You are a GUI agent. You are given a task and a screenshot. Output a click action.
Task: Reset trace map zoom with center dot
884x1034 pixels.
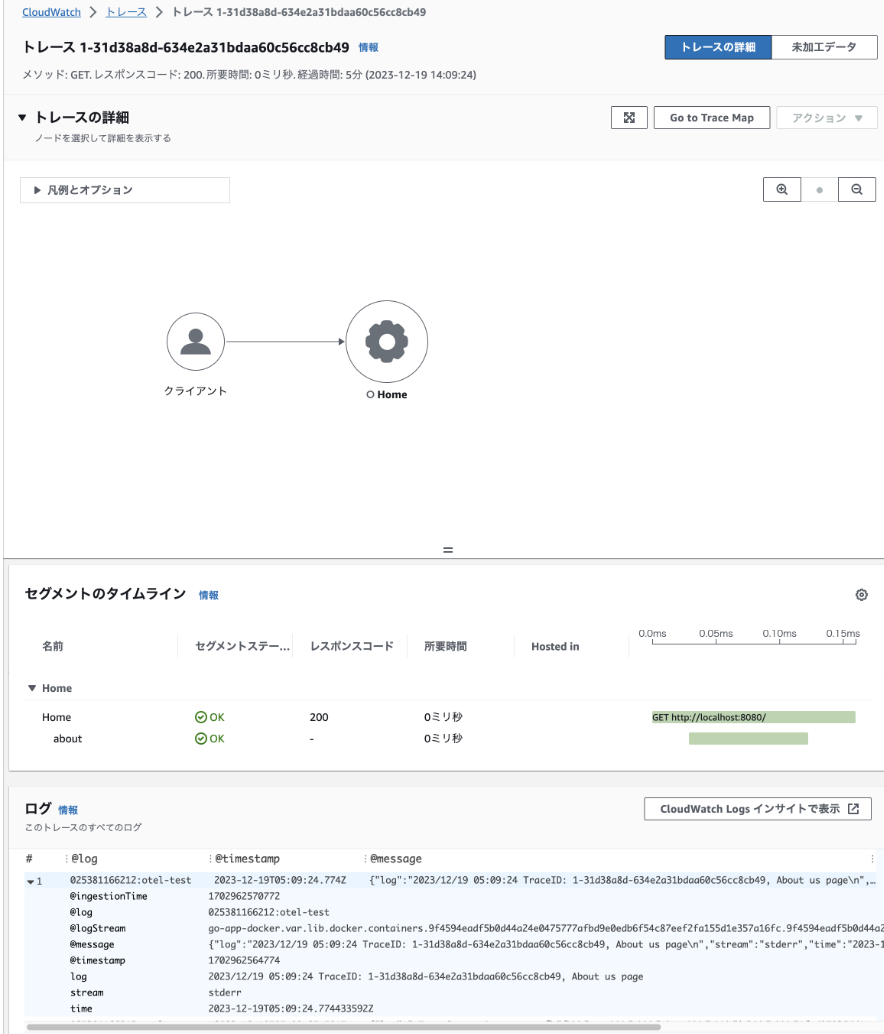(x=819, y=190)
